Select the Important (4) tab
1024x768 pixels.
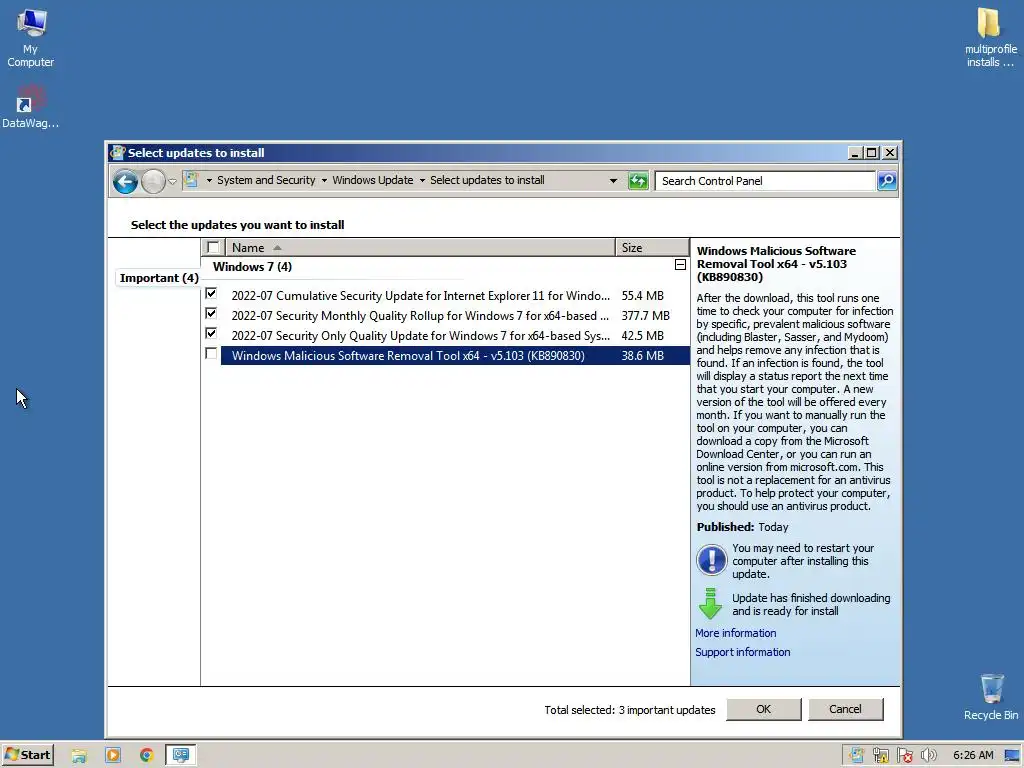159,278
